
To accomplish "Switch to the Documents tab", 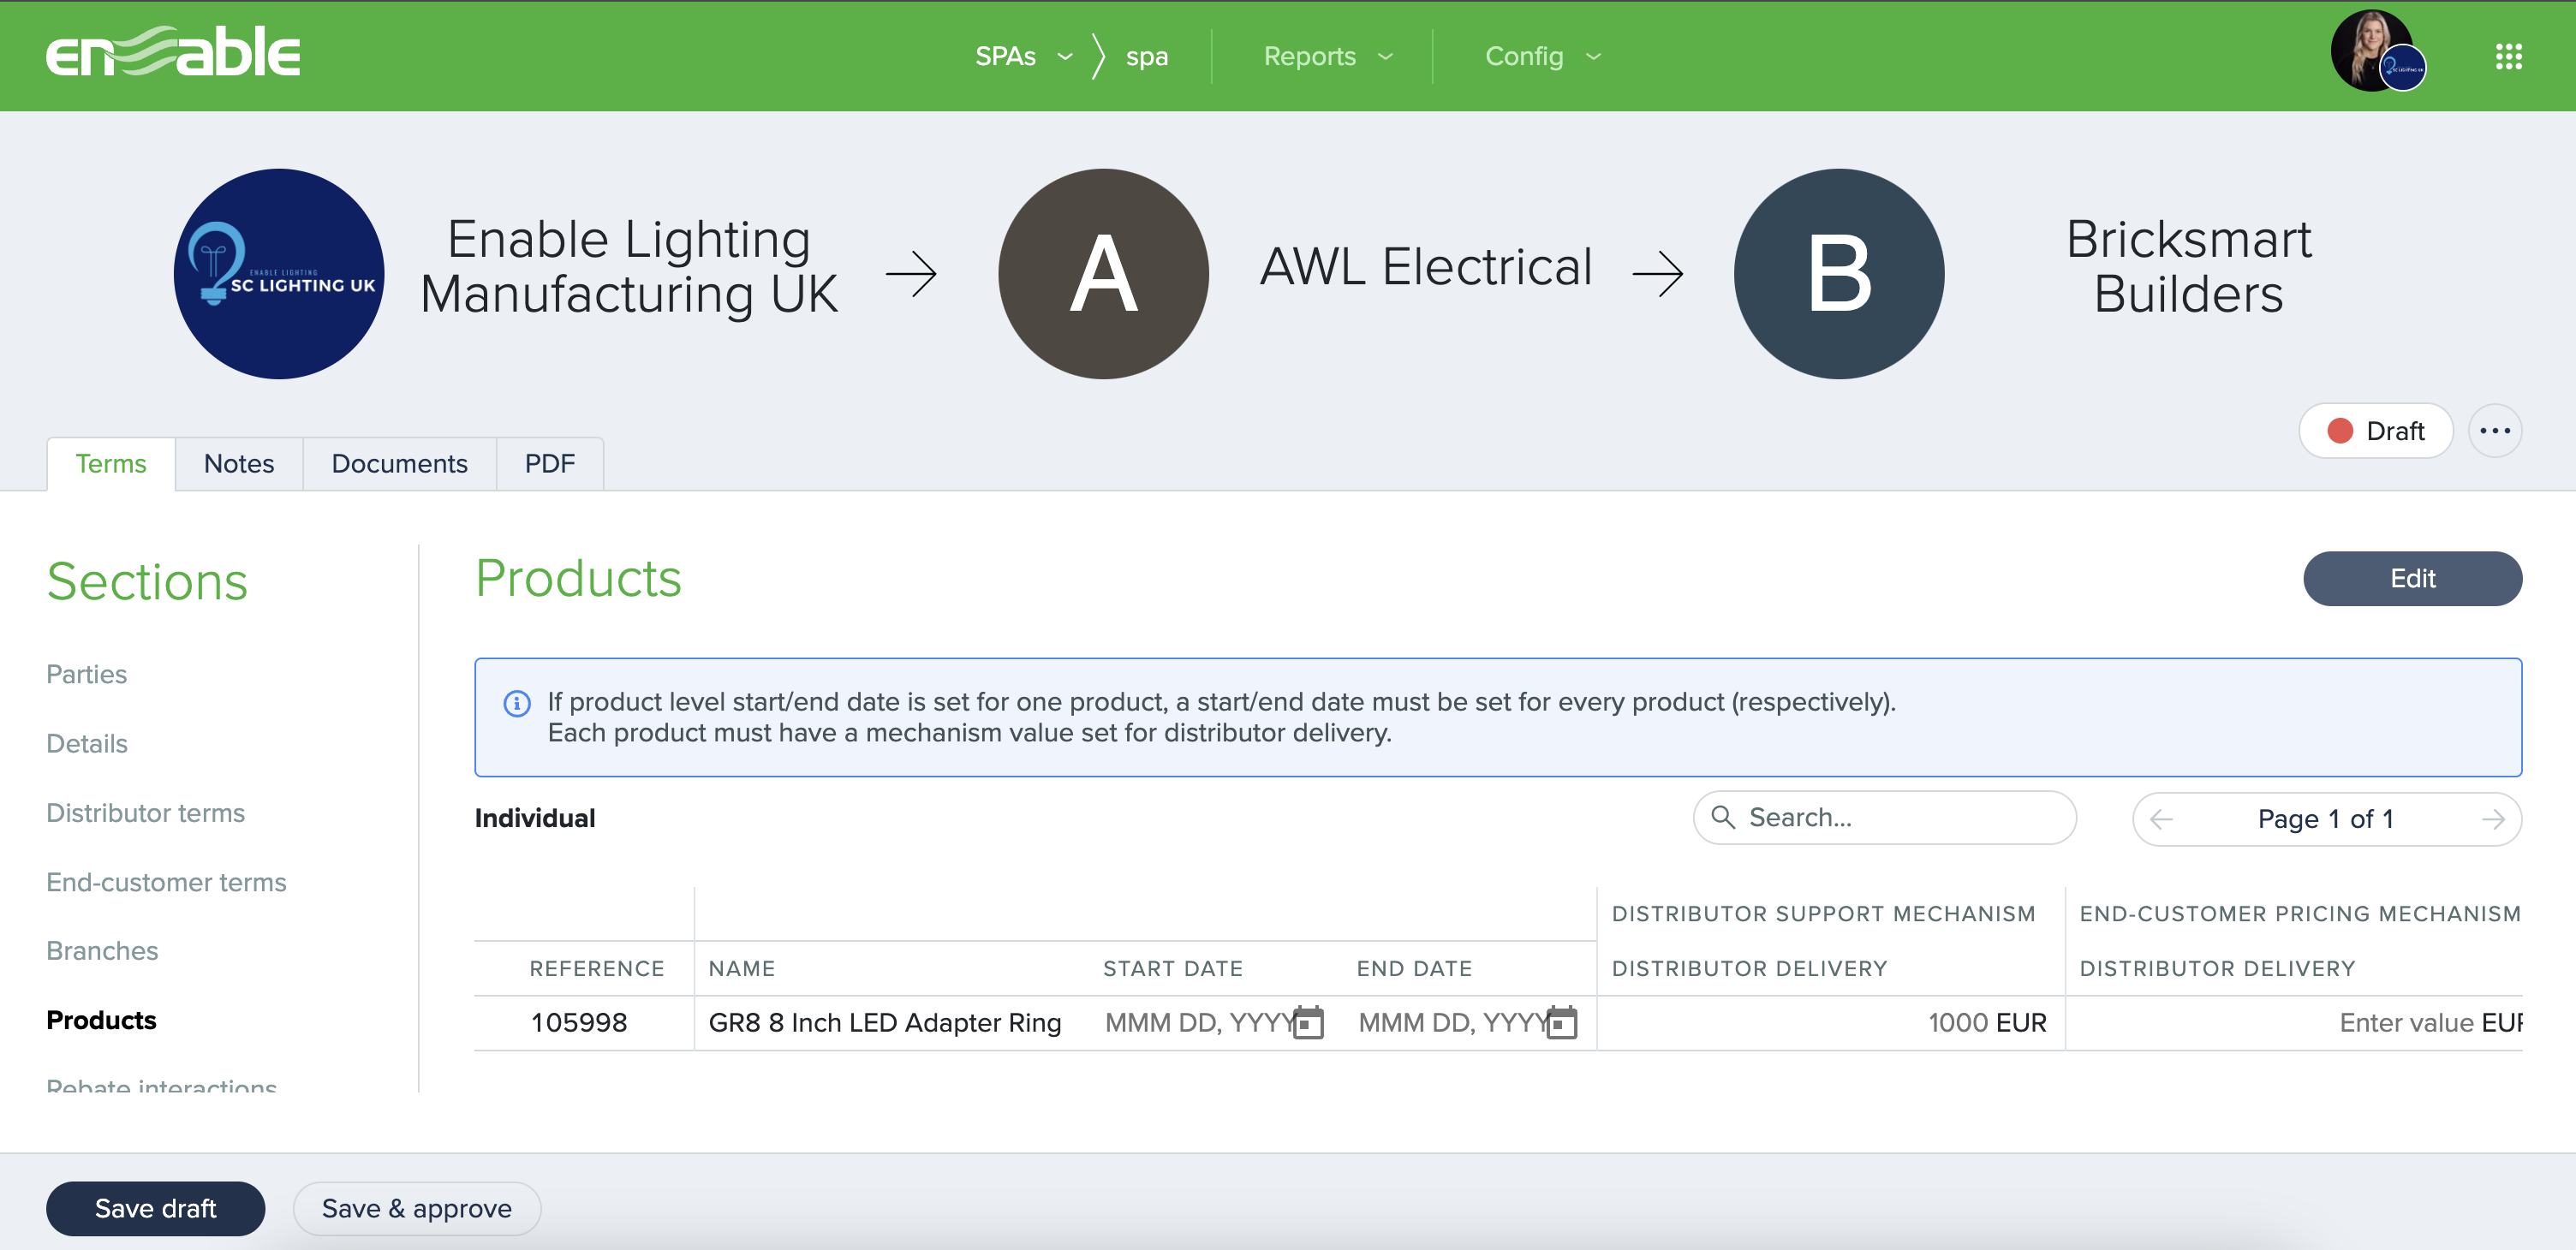I will [399, 463].
